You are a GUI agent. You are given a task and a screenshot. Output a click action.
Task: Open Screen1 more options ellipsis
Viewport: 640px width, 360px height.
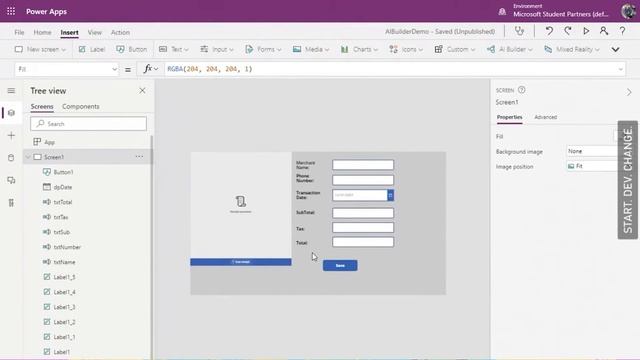coord(139,156)
